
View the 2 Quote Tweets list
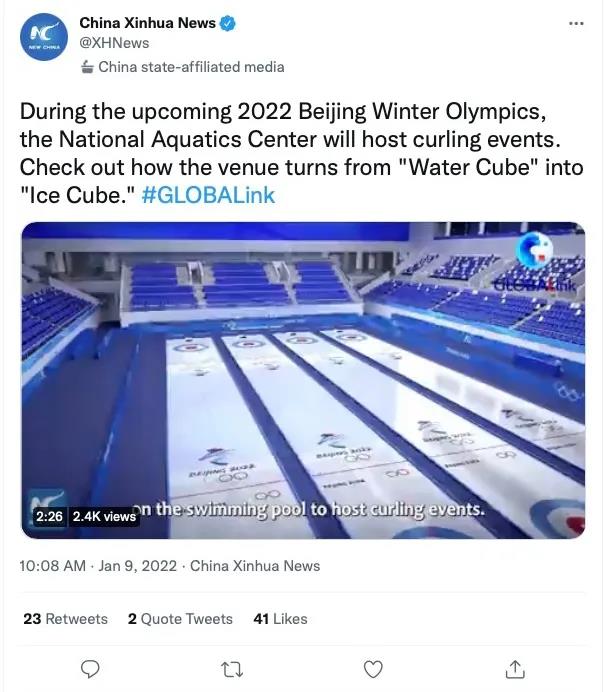pos(180,619)
